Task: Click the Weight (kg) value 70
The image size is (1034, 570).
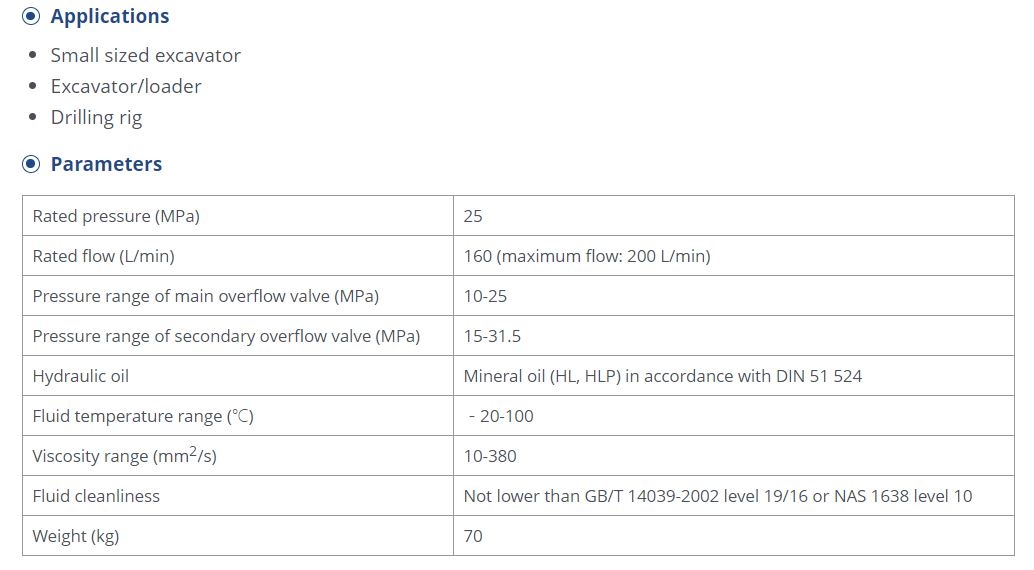Action: [473, 536]
